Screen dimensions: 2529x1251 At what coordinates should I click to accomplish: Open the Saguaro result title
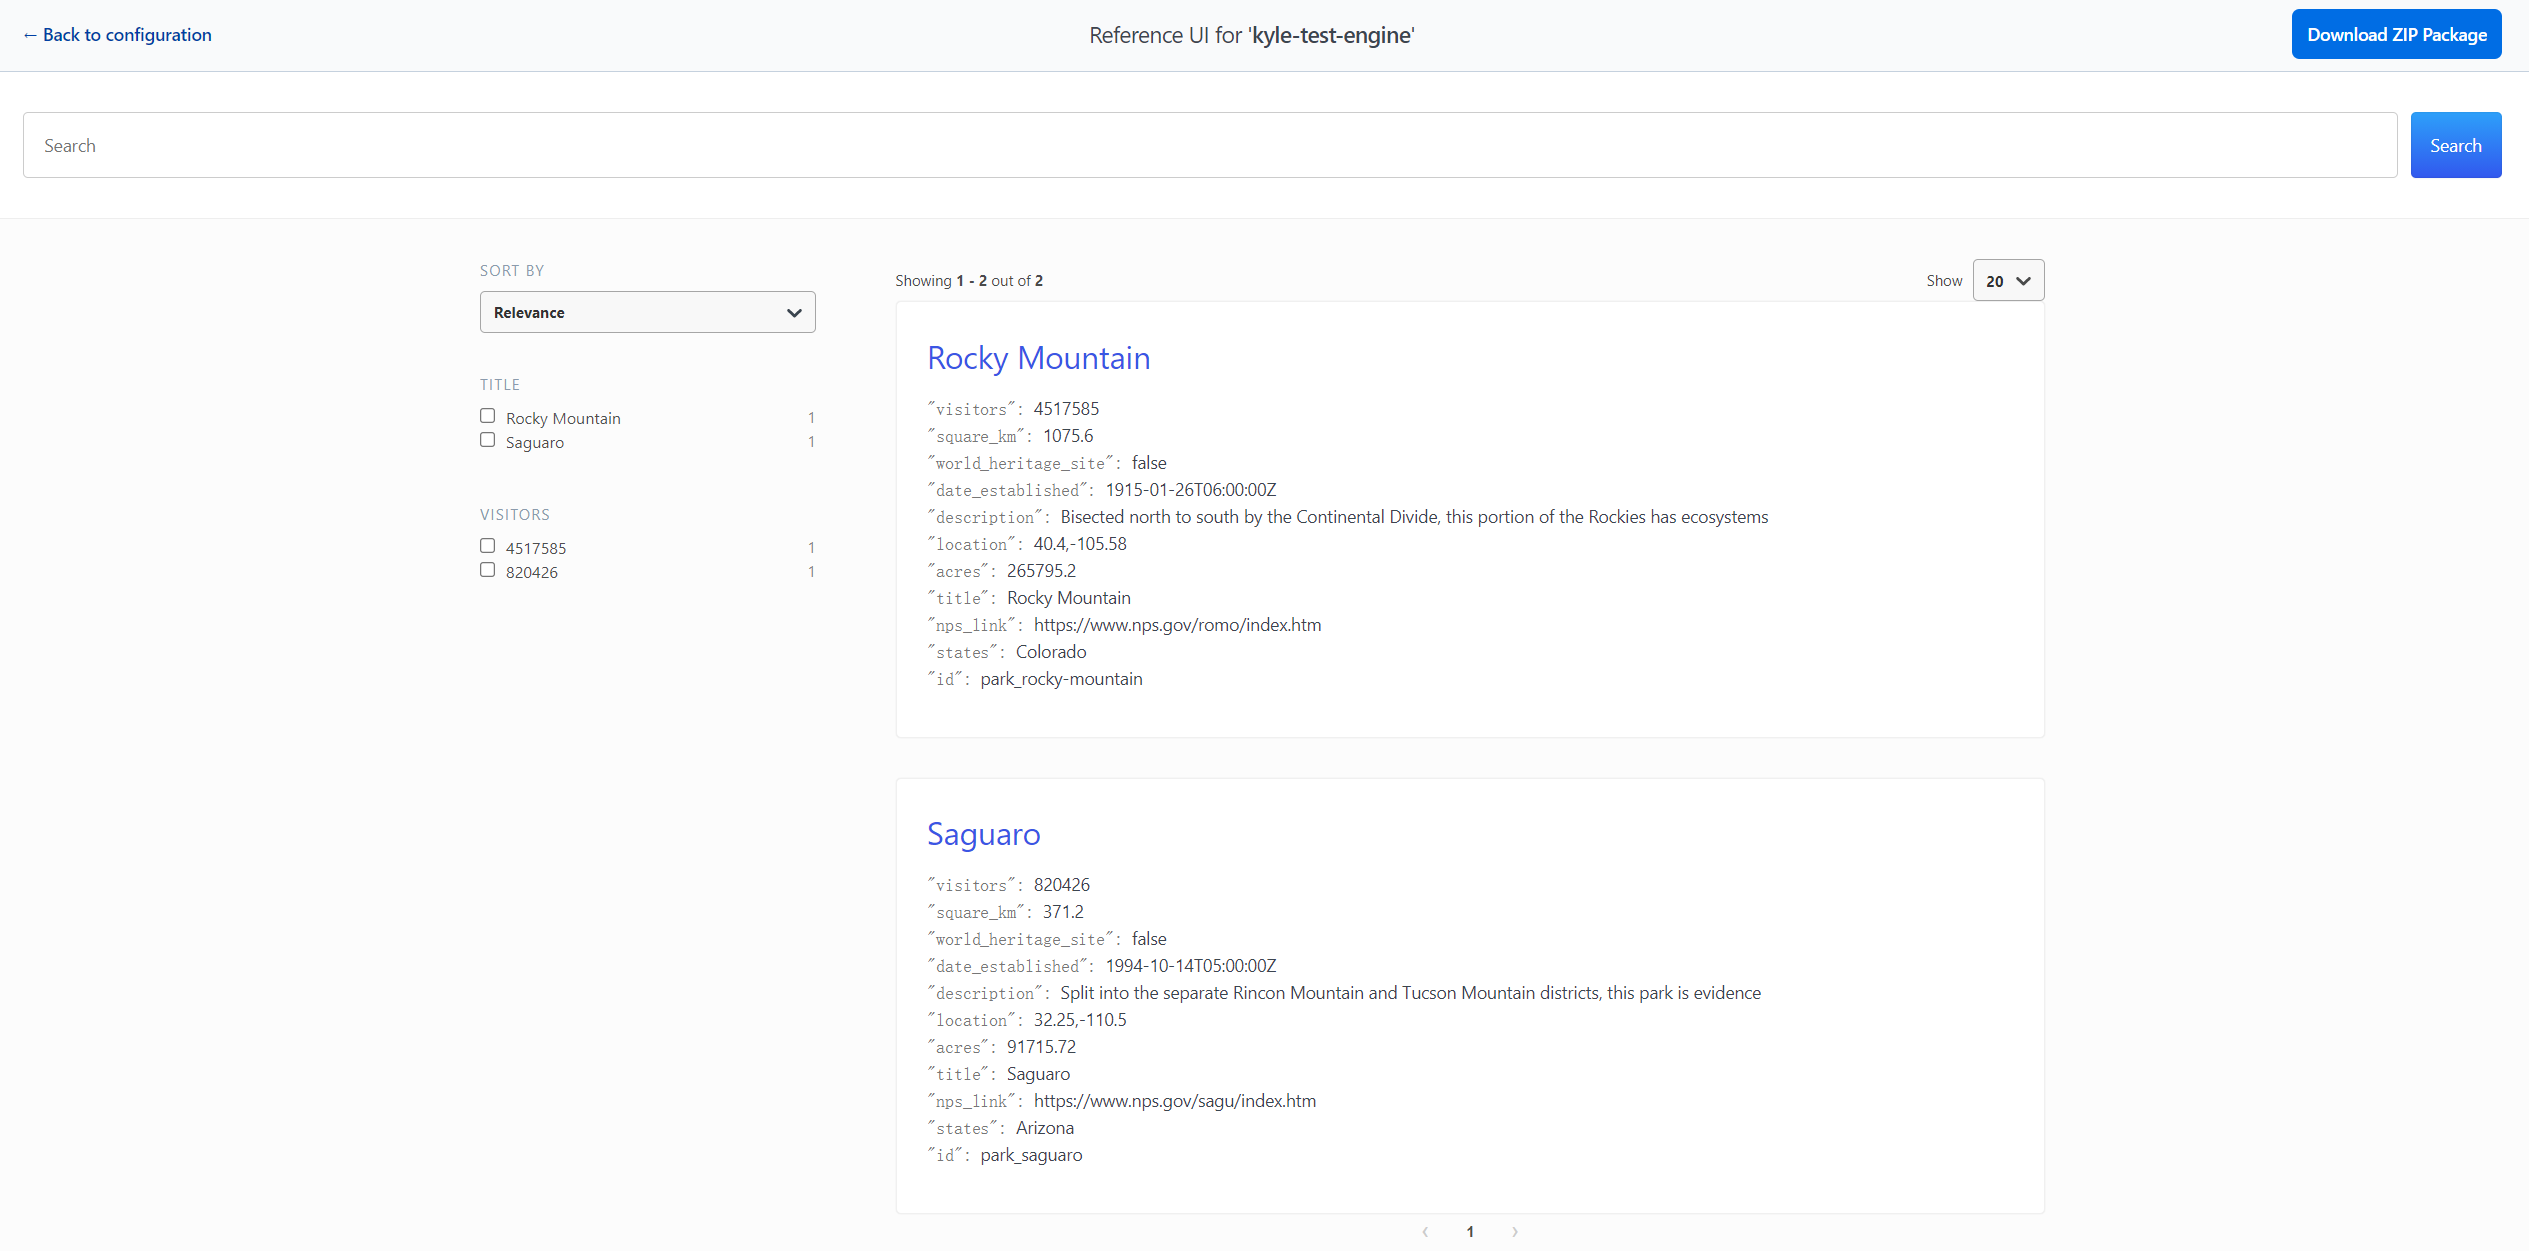983,834
